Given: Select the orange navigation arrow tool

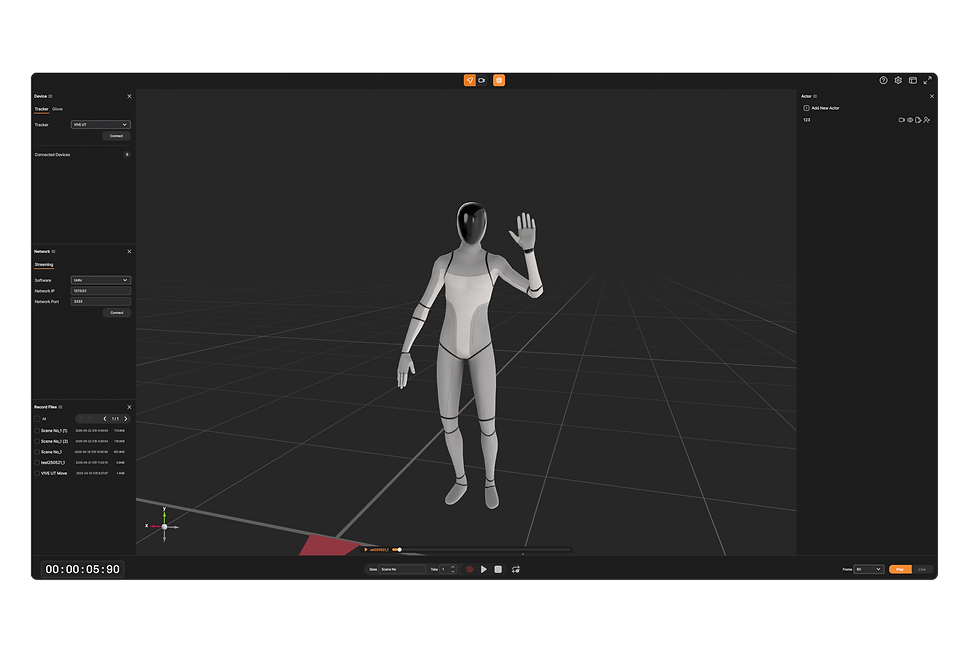Looking at the screenshot, I should [x=470, y=80].
